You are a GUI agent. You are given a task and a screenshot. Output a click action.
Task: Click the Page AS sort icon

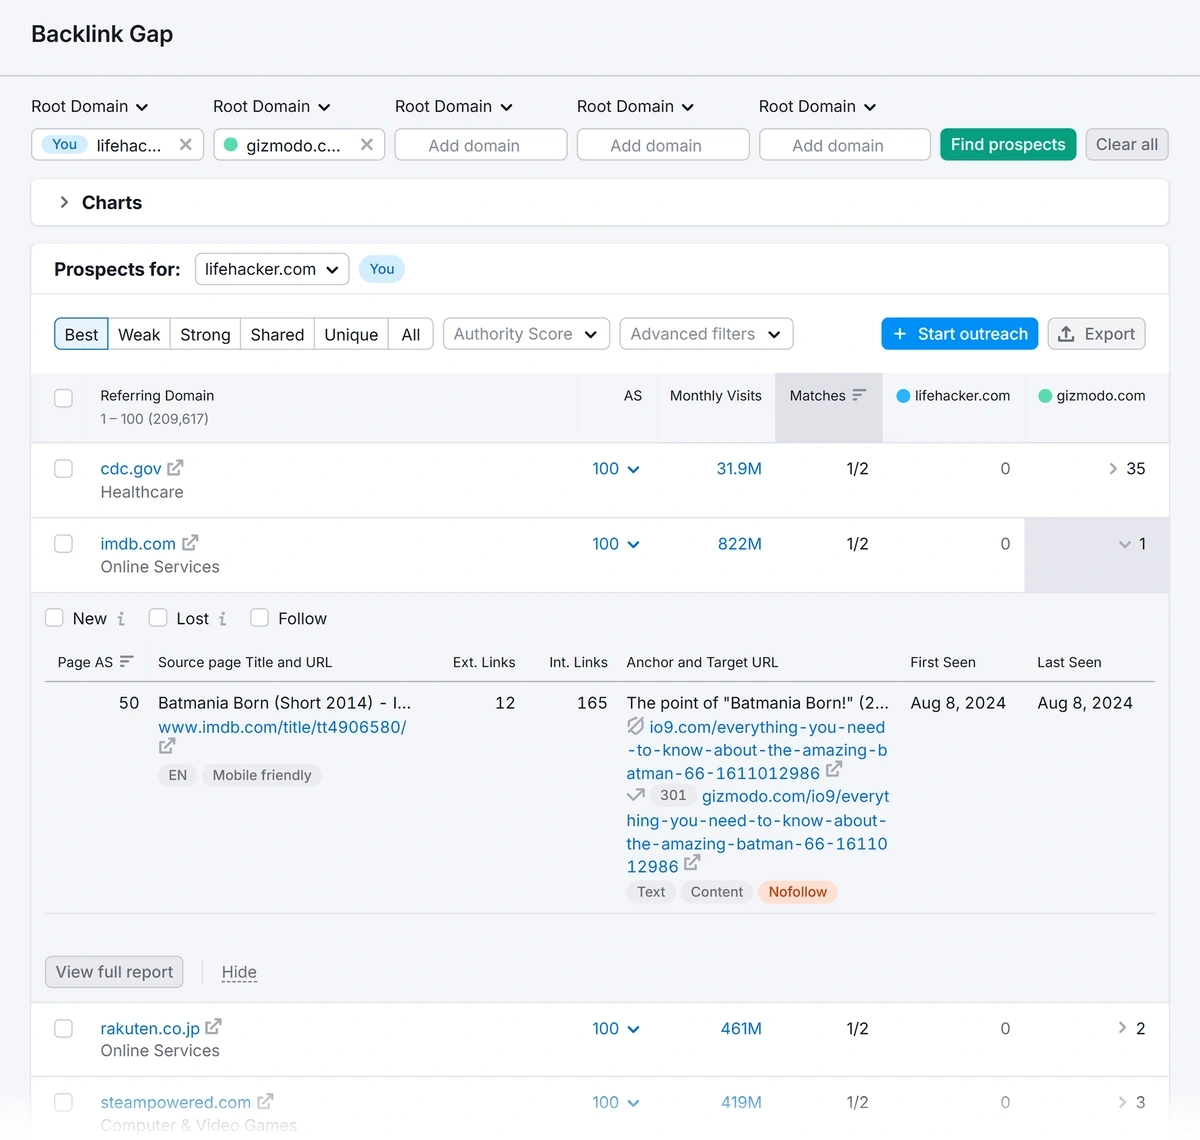coord(126,661)
